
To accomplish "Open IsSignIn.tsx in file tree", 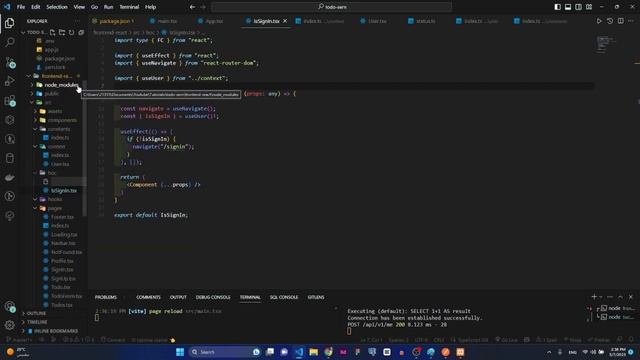I will coord(64,191).
